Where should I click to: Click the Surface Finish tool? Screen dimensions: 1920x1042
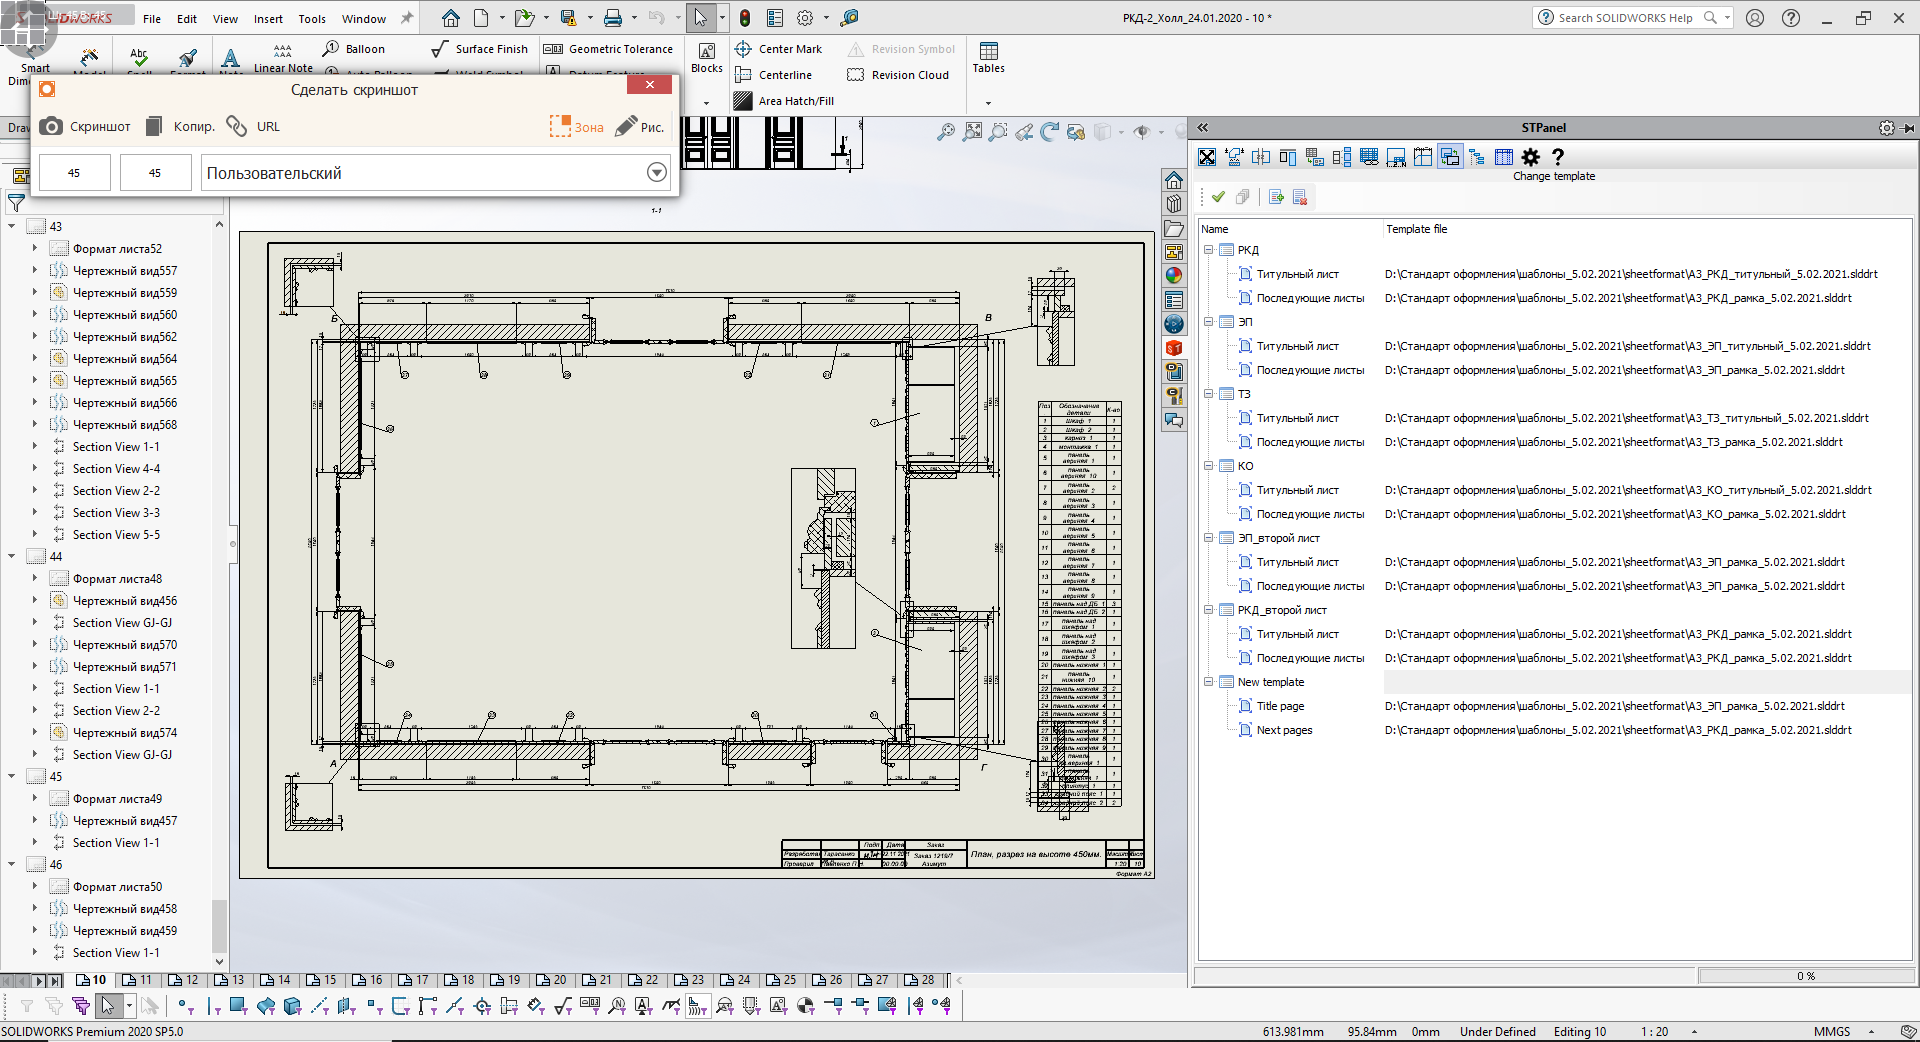tap(479, 49)
